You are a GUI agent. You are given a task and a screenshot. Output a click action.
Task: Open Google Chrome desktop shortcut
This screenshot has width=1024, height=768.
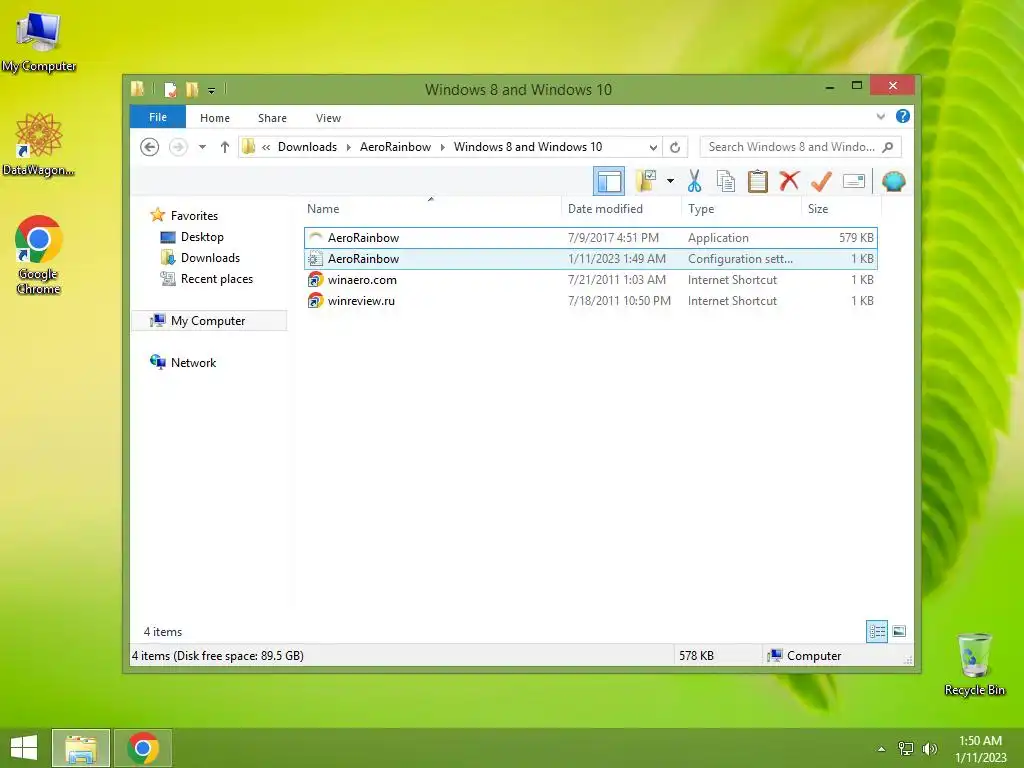[38, 255]
